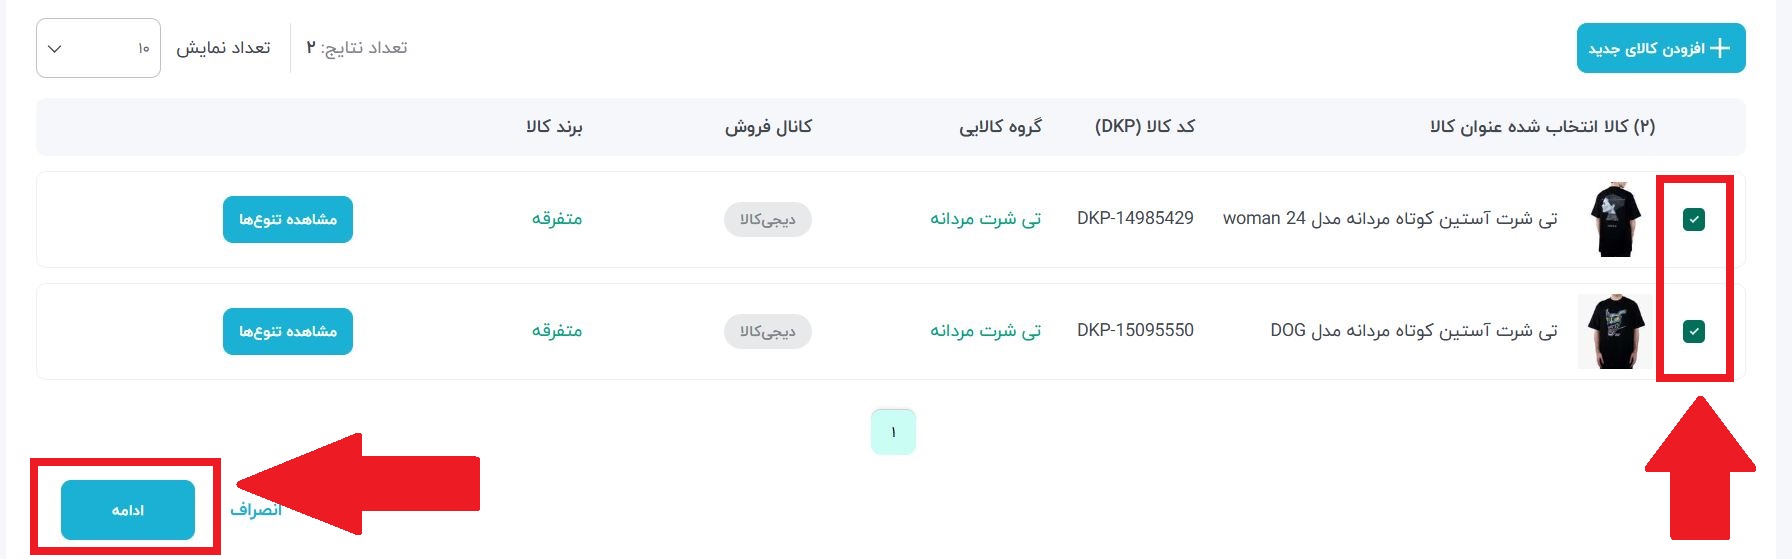1792x559 pixels.
Task: Go to page ۱ in pagination
Action: [893, 432]
